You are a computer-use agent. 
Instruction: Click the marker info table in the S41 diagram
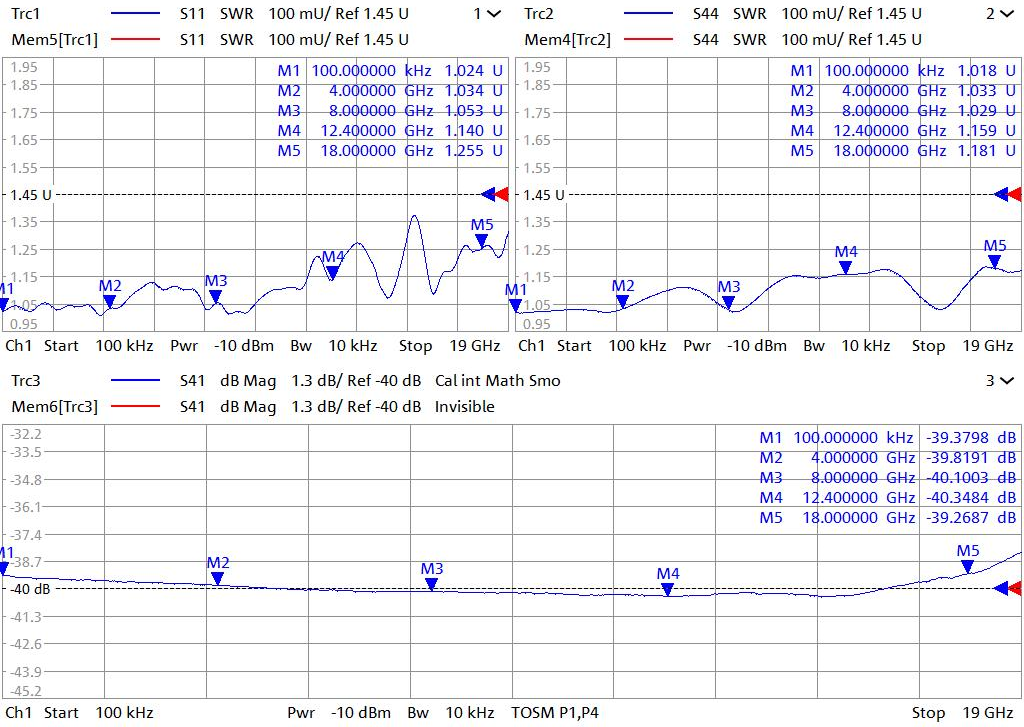[x=887, y=478]
